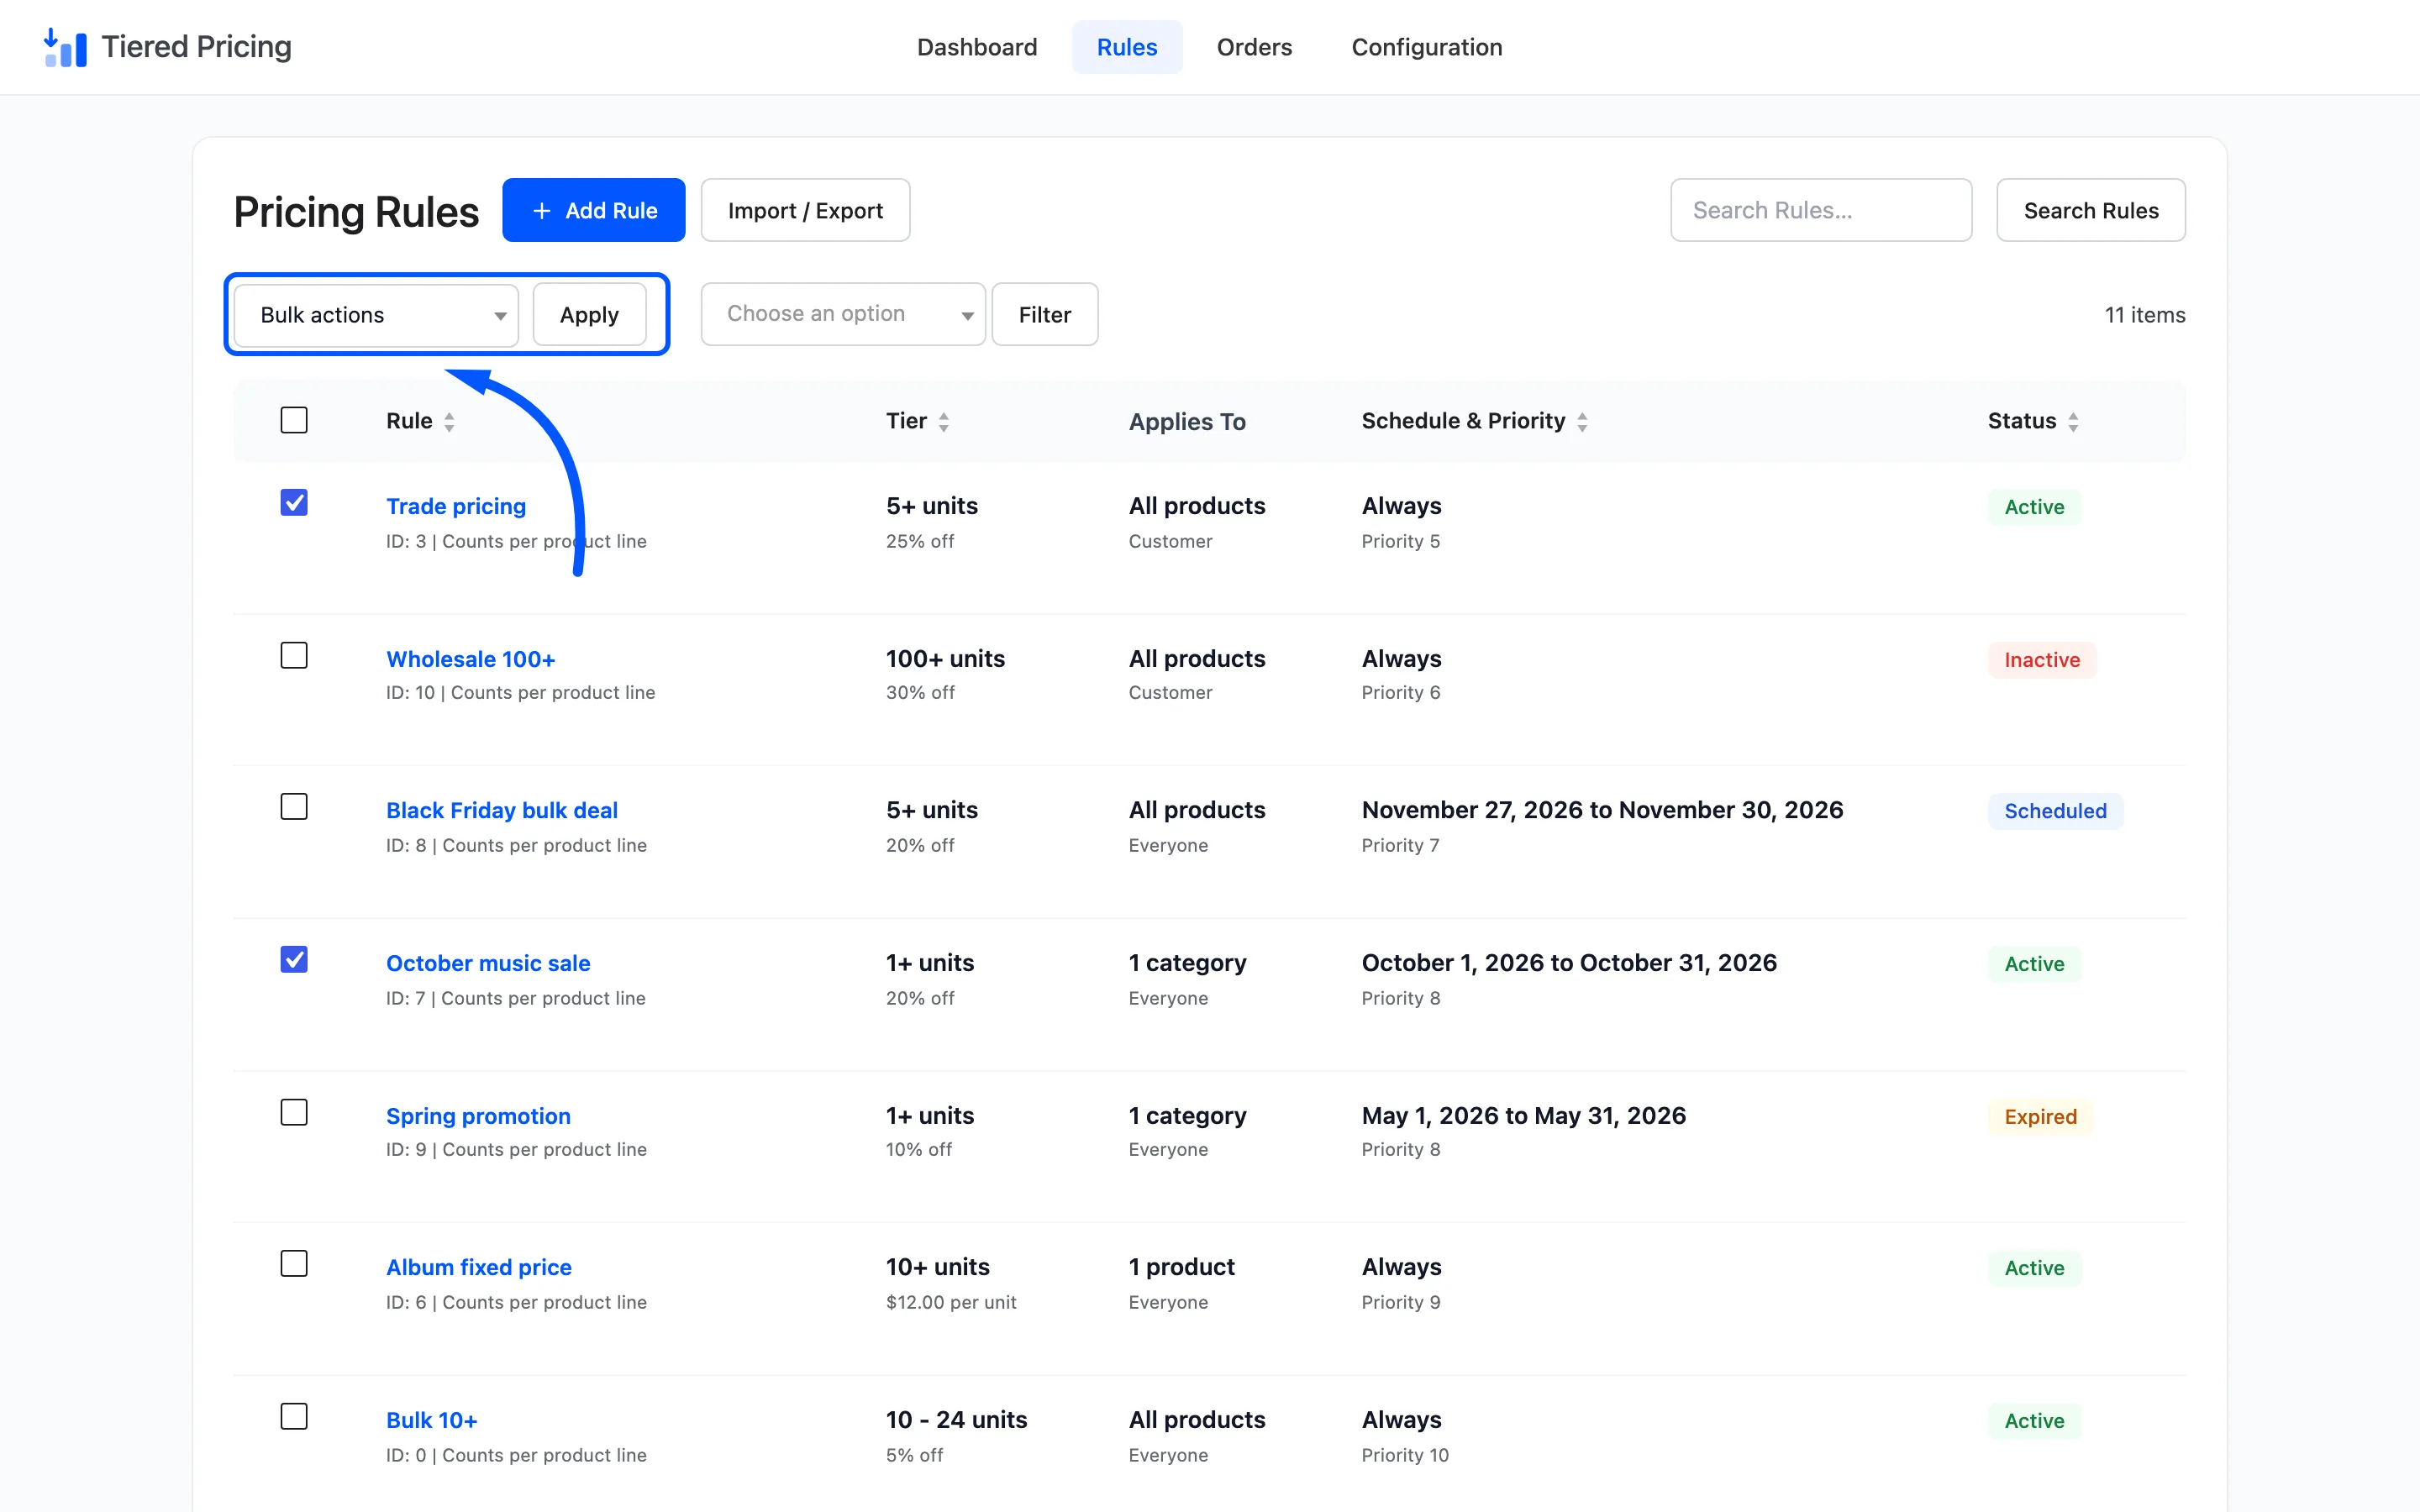Click Schedule & Priority sort arrows
Viewport: 2420px width, 1512px height.
click(x=1582, y=422)
